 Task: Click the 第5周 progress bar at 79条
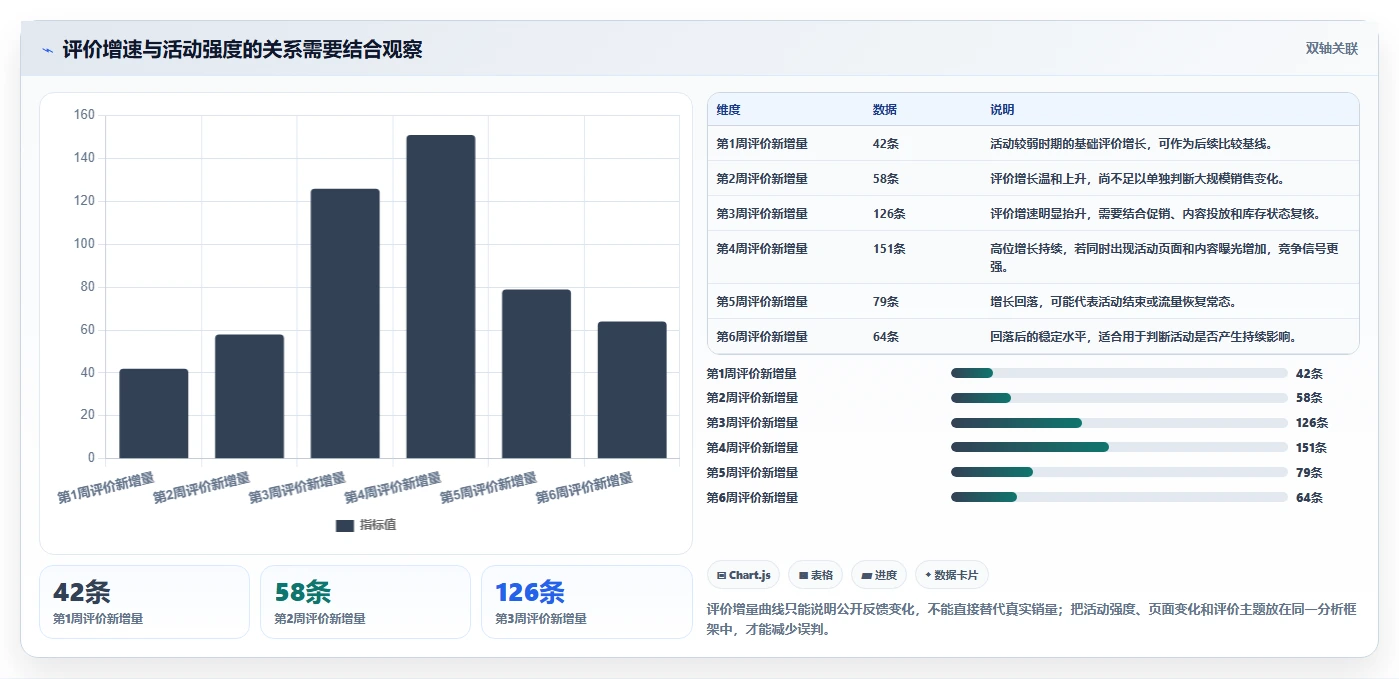1119,472
